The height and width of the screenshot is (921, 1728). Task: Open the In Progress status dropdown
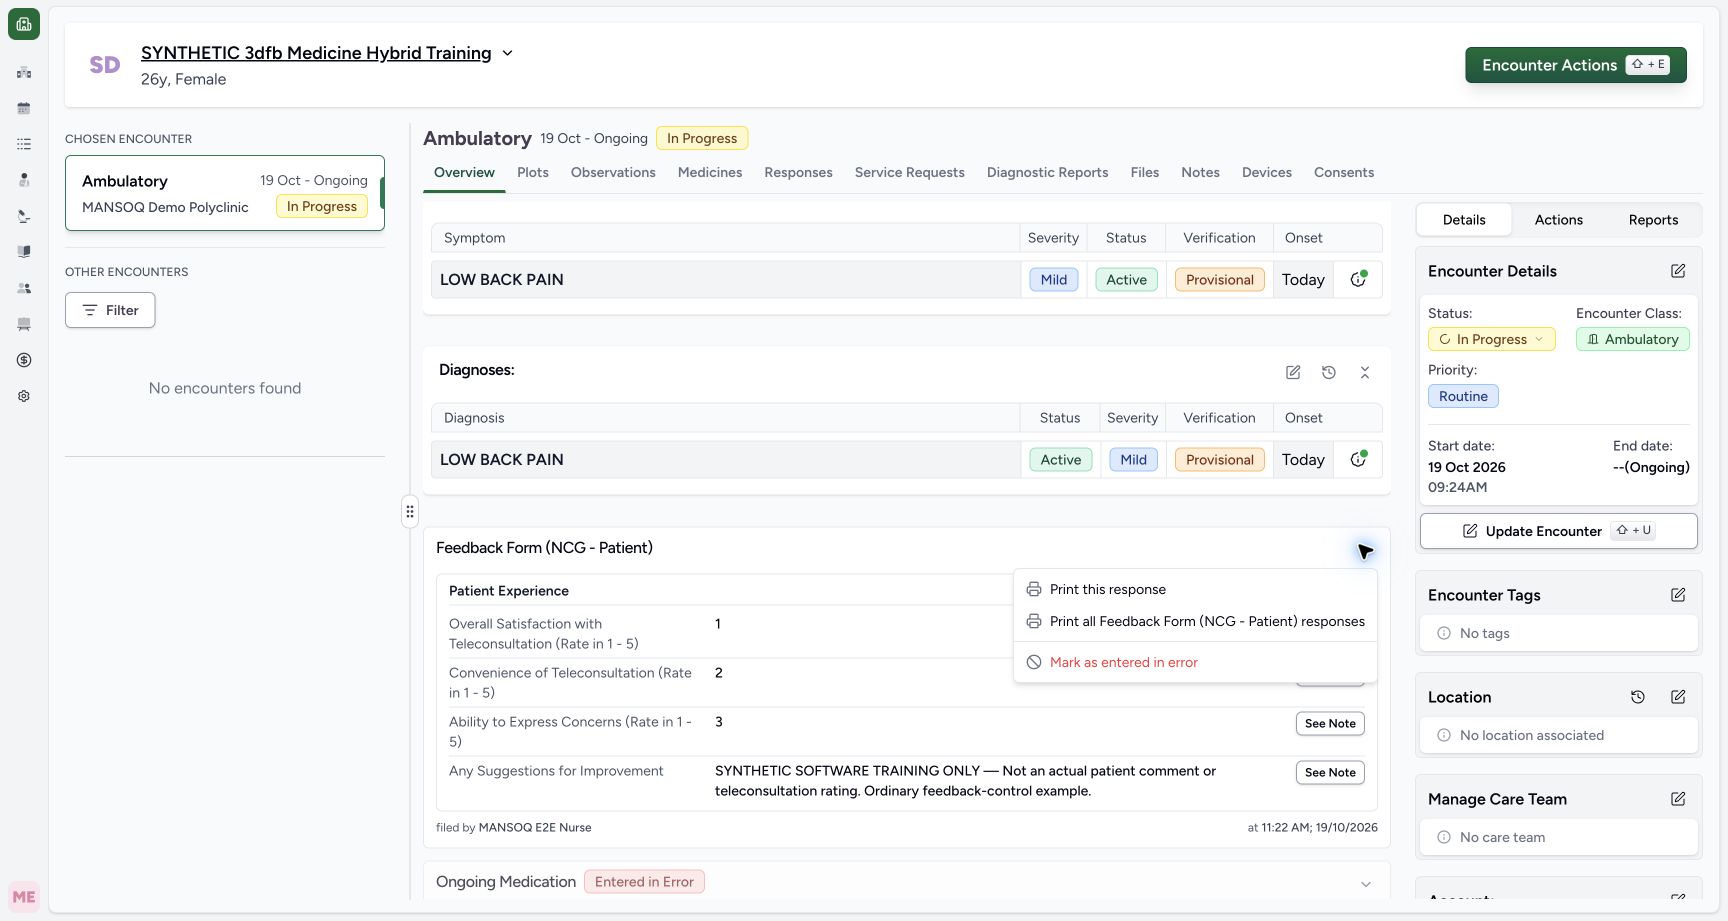(1491, 339)
